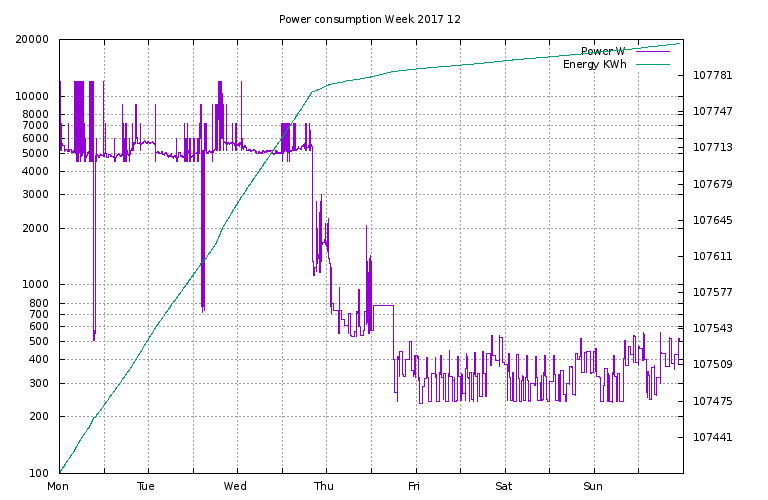Click the '800' left axis label
Viewport: 768px width, 500px height.
coord(39,303)
